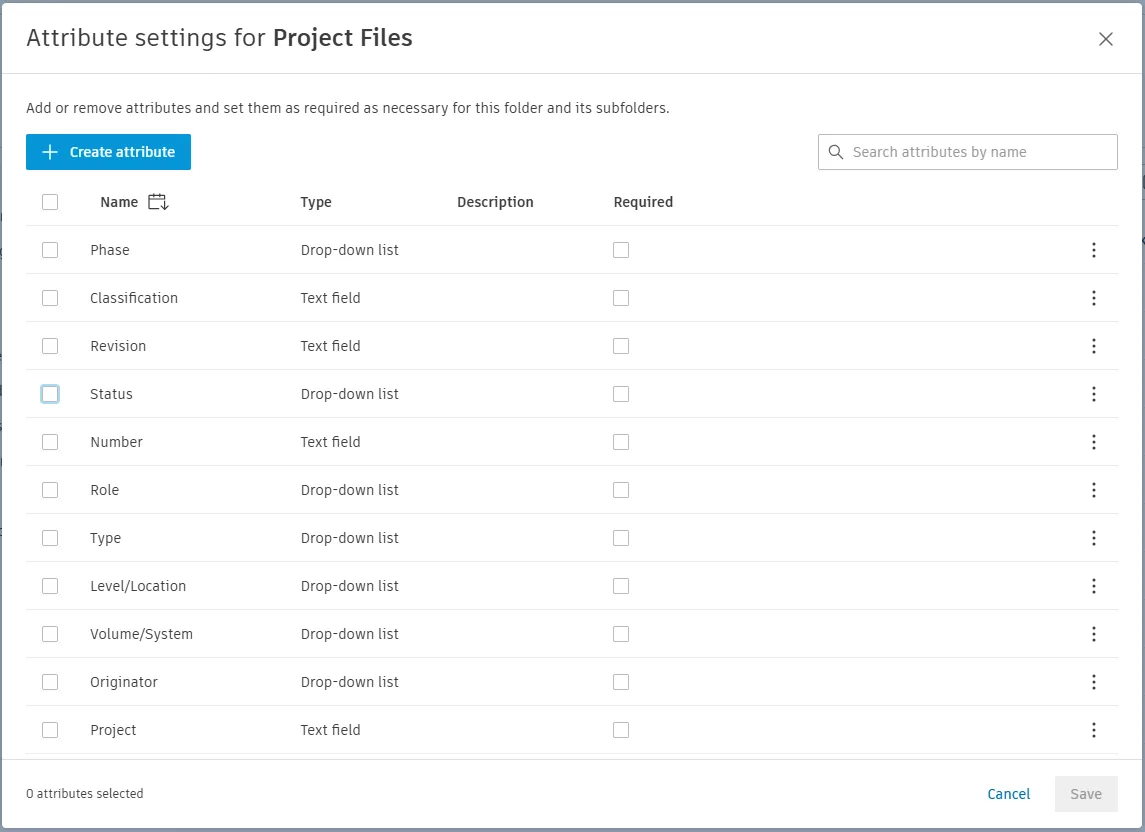The image size is (1145, 832).
Task: Click the Required column header
Action: tap(643, 202)
